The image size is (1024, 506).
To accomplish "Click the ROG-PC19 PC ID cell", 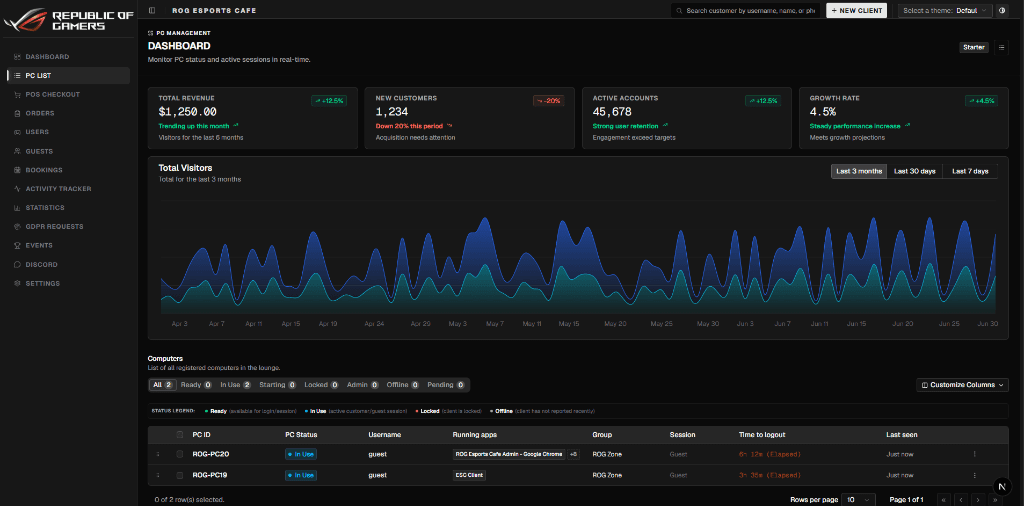I will coord(210,475).
